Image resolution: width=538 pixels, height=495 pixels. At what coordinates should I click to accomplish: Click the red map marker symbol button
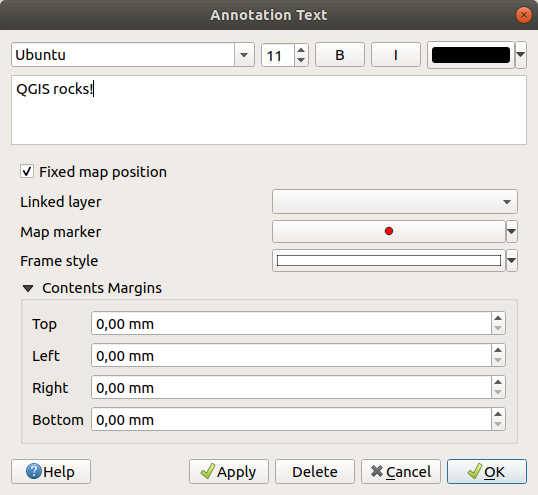[x=389, y=232]
